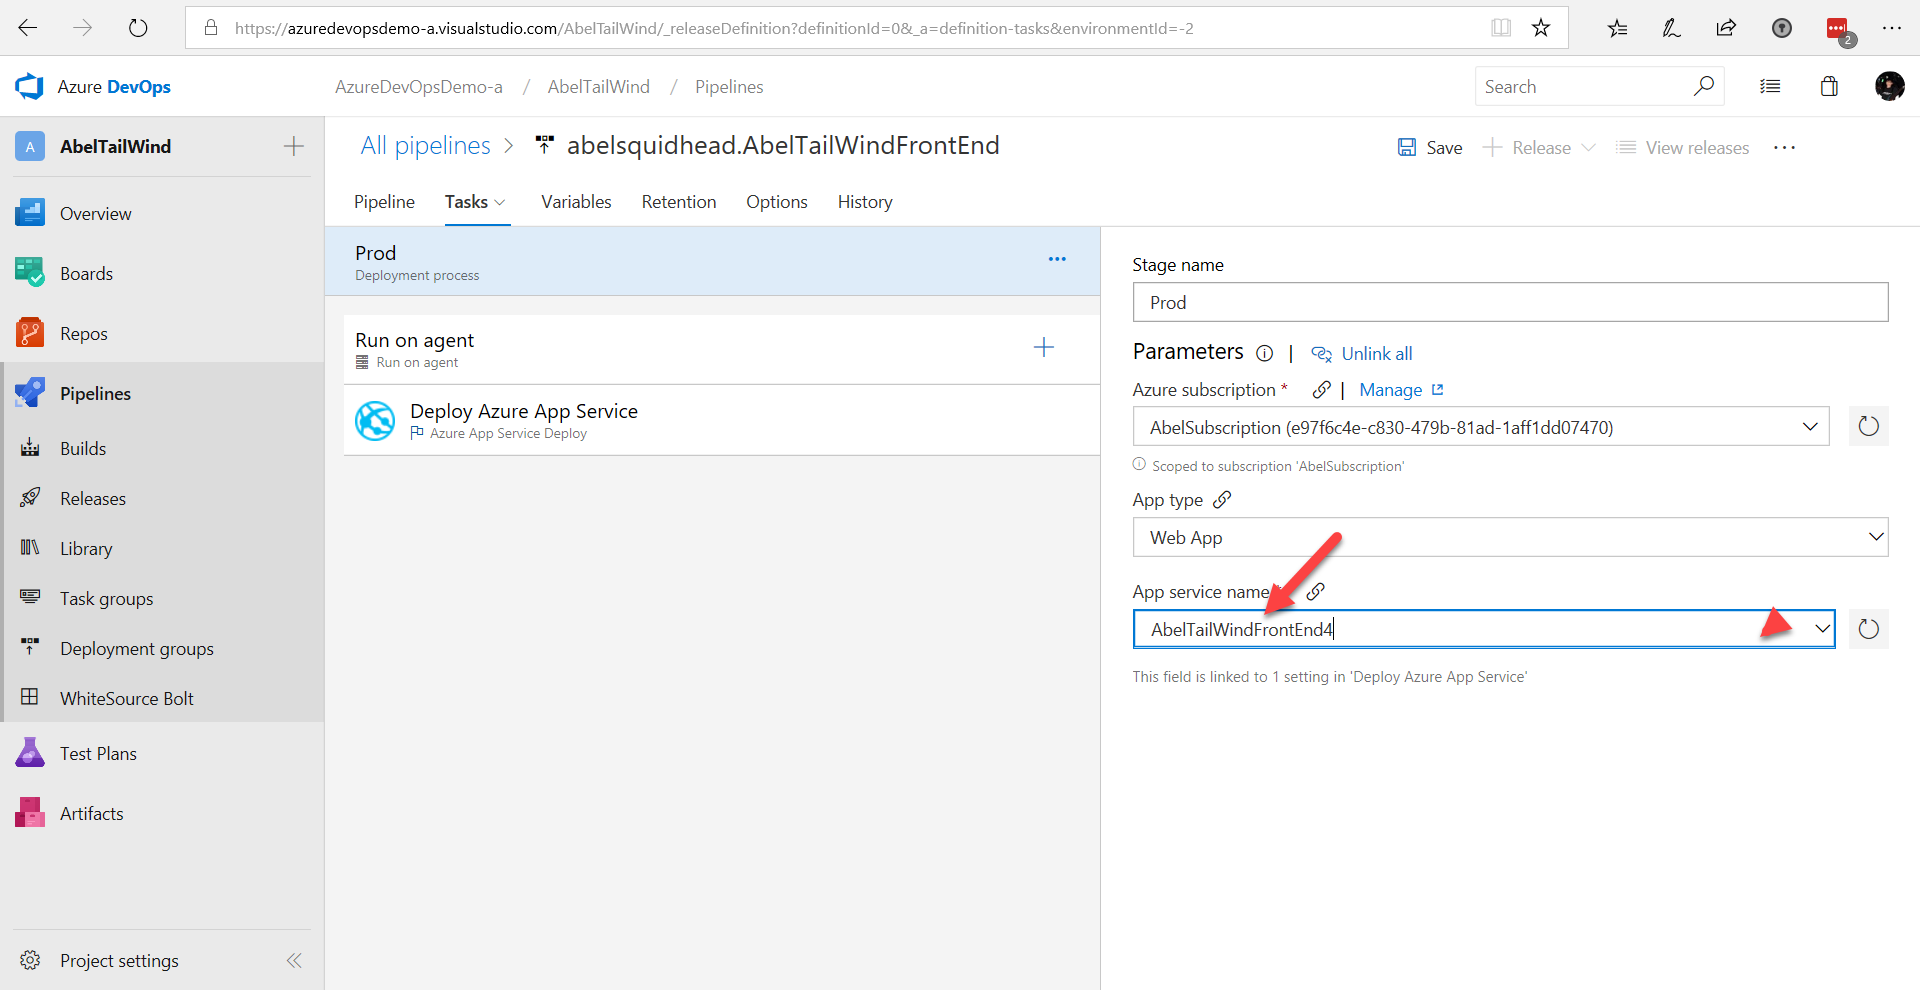Bookmark page with star icon
The width and height of the screenshot is (1920, 990).
tap(1541, 28)
